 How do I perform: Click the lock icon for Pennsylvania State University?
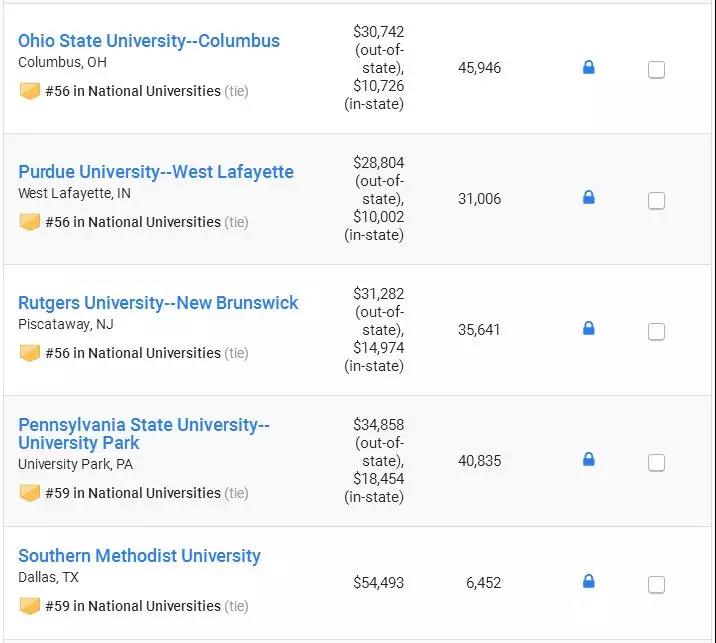[588, 460]
